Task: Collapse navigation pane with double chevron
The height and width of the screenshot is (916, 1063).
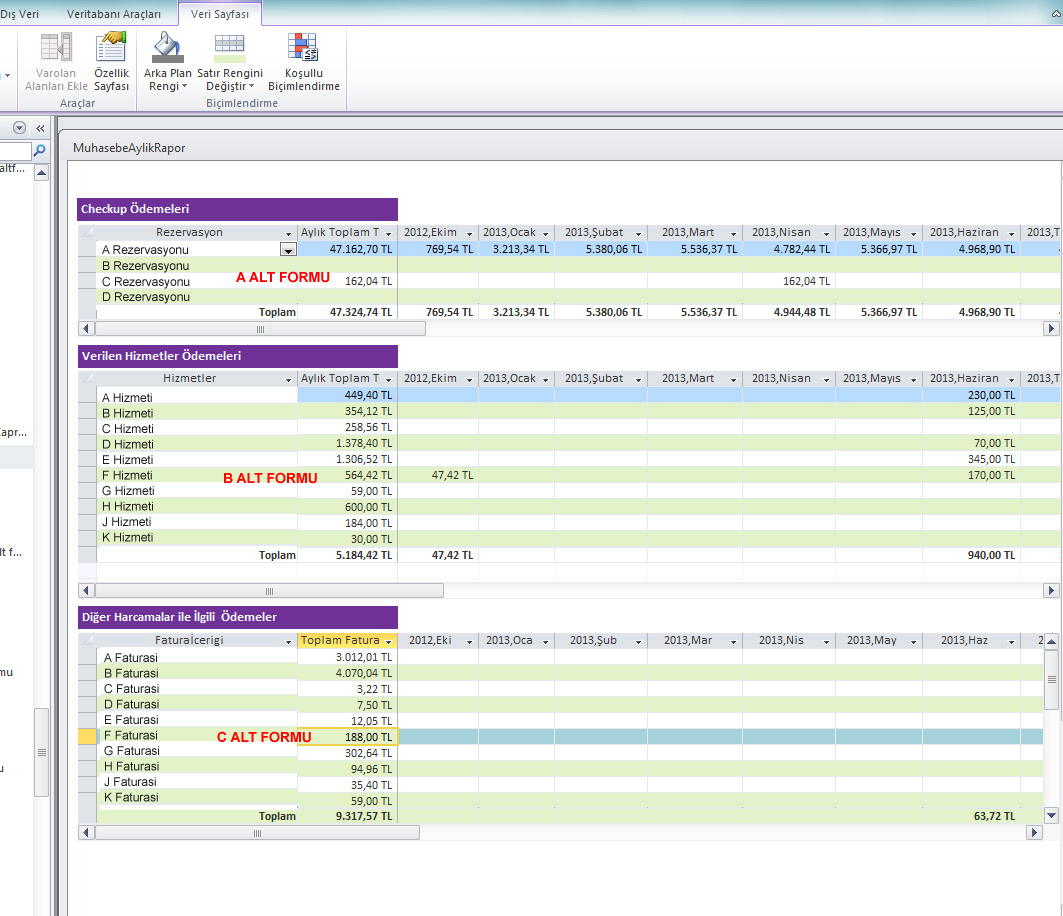Action: coord(40,128)
